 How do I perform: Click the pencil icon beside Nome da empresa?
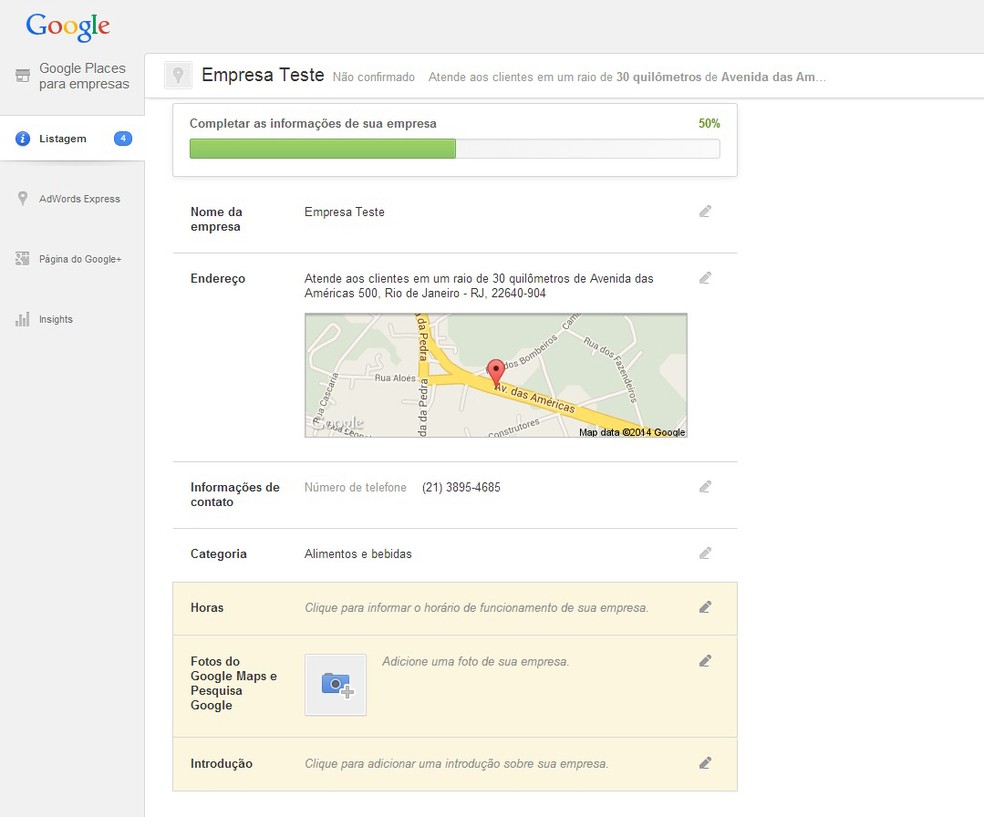[705, 212]
